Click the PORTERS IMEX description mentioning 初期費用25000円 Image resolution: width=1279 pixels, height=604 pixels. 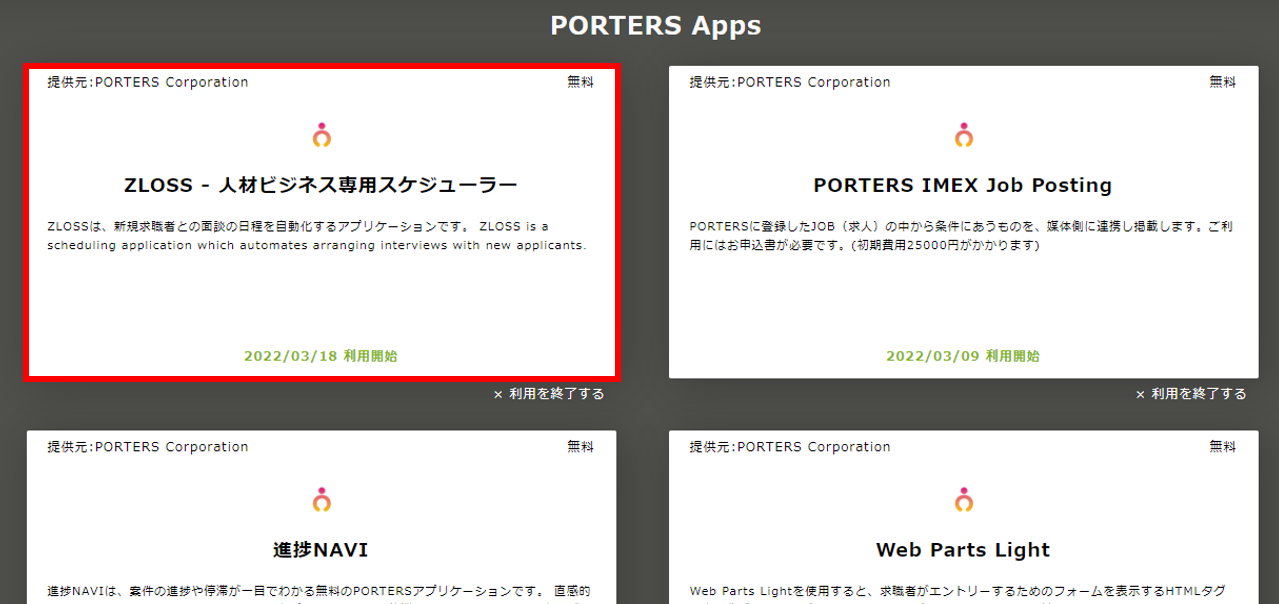tap(961, 236)
